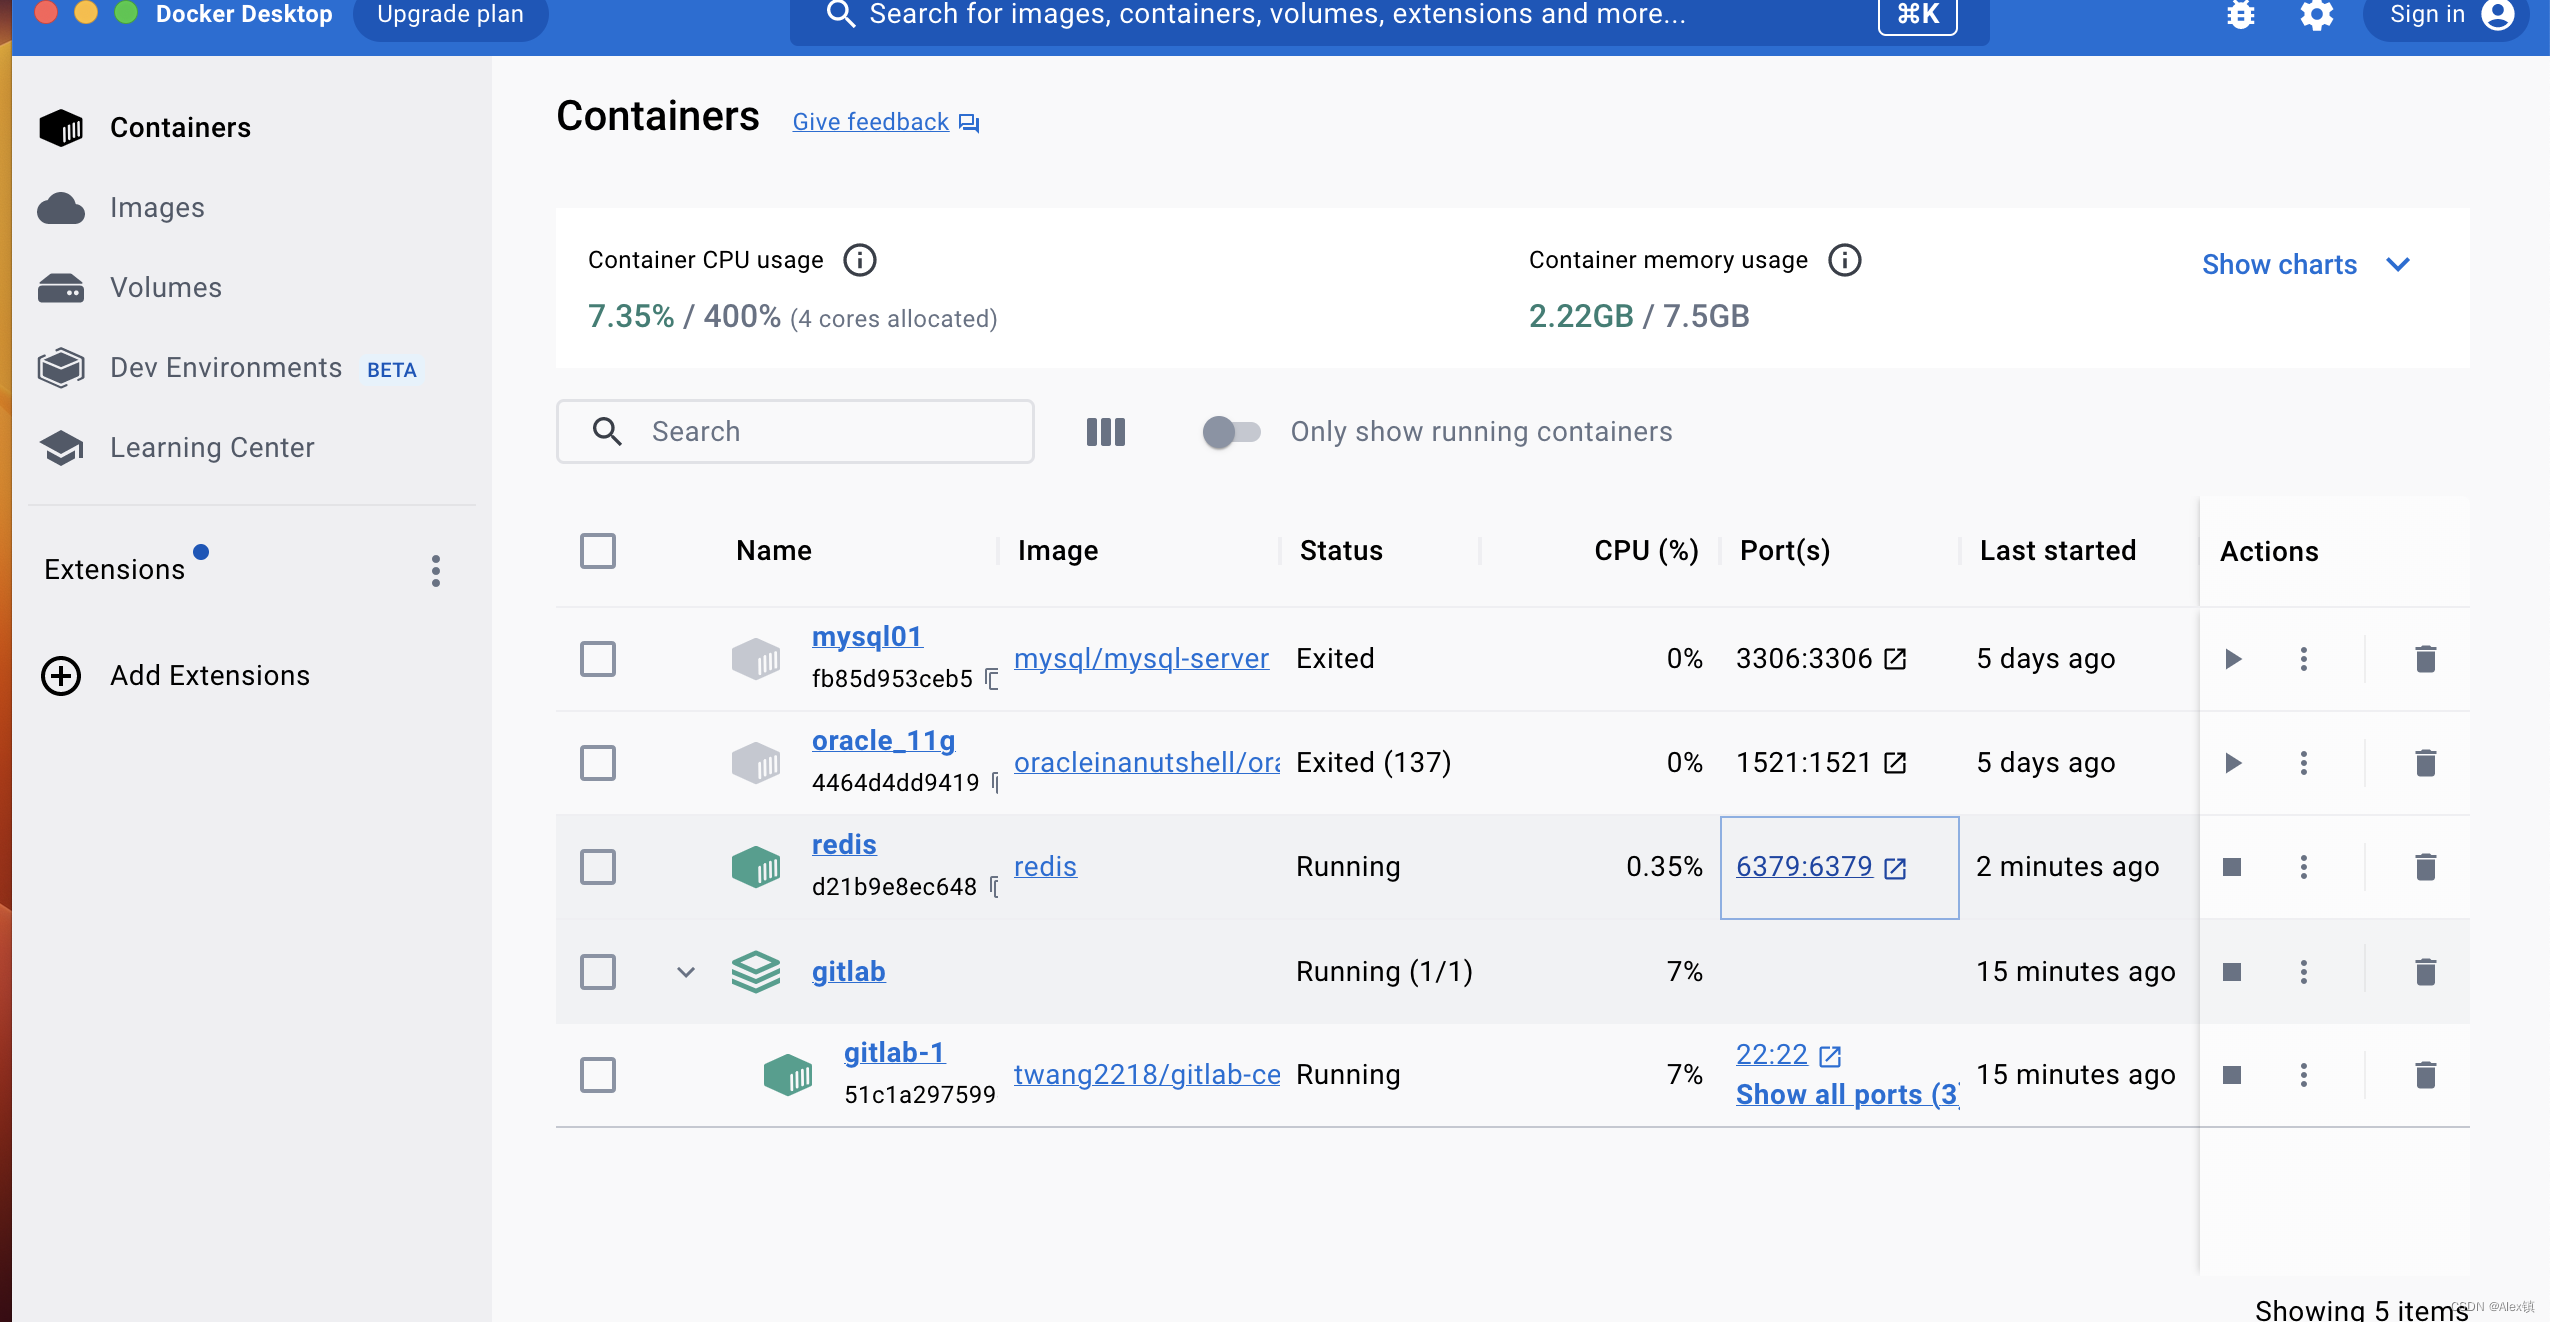Copy the mysql01 container ID
Viewport: 2550px width, 1322px height.
[x=991, y=679]
